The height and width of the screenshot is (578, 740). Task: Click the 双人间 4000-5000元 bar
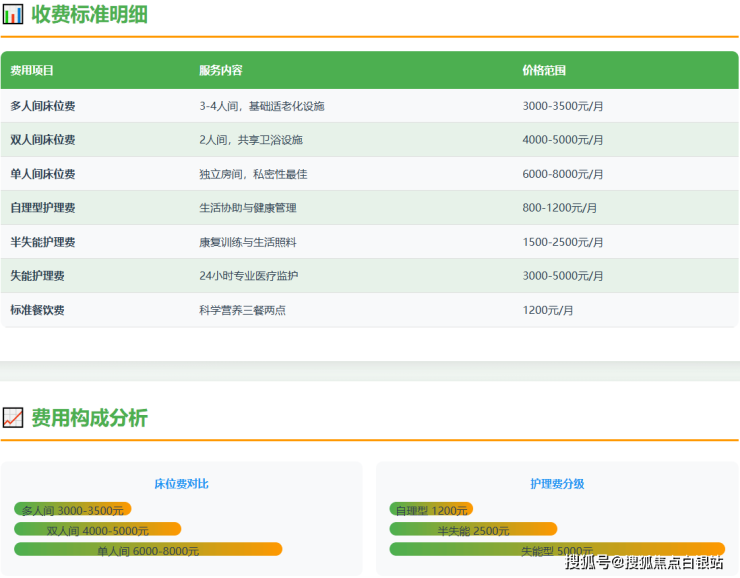pos(98,530)
